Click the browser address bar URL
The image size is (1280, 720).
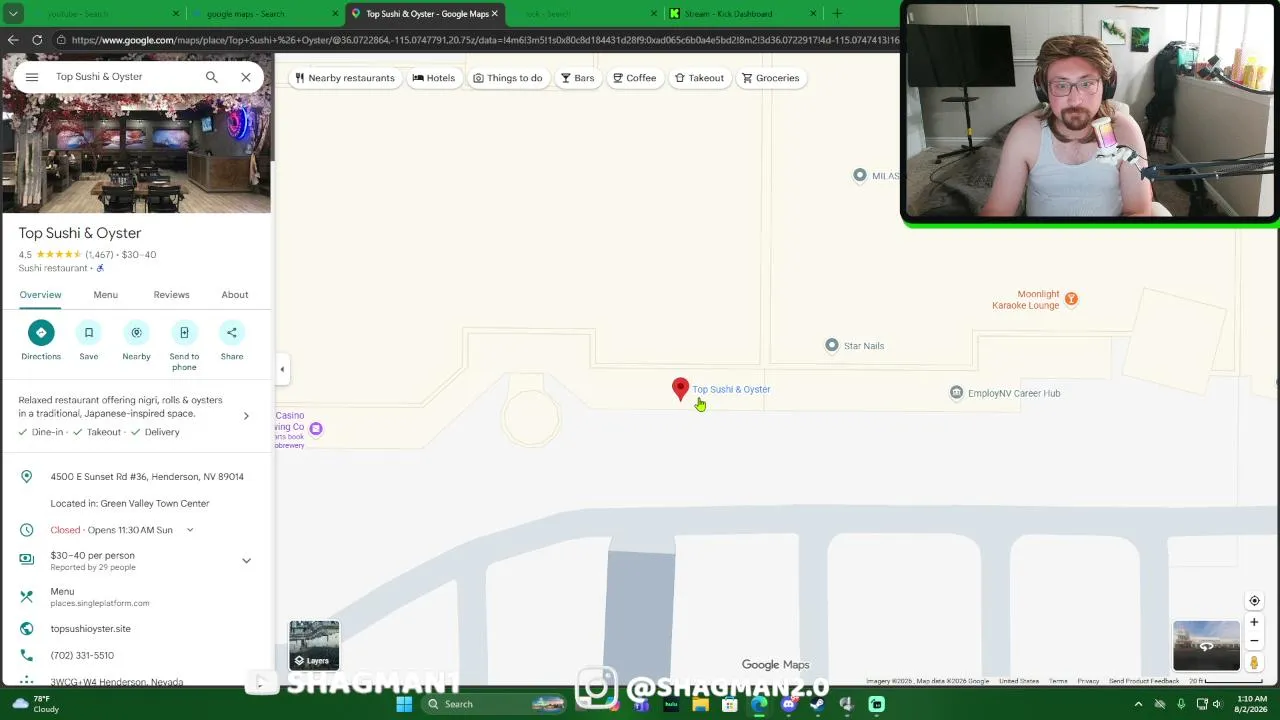click(484, 40)
